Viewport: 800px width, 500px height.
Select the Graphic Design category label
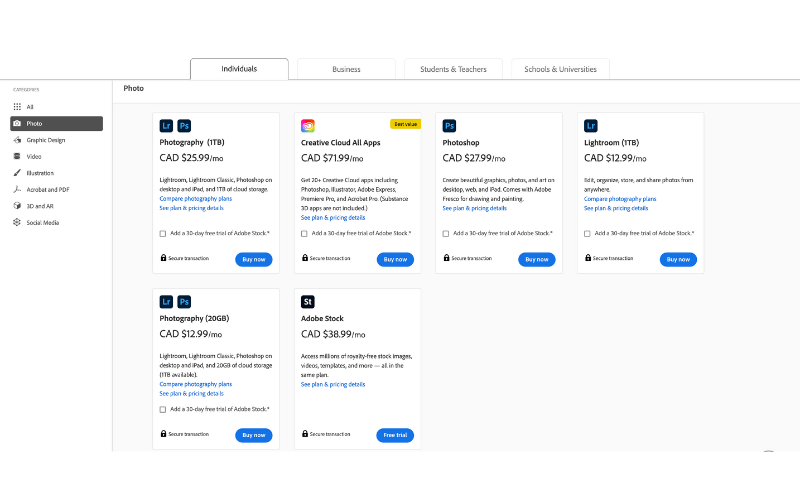pos(46,140)
